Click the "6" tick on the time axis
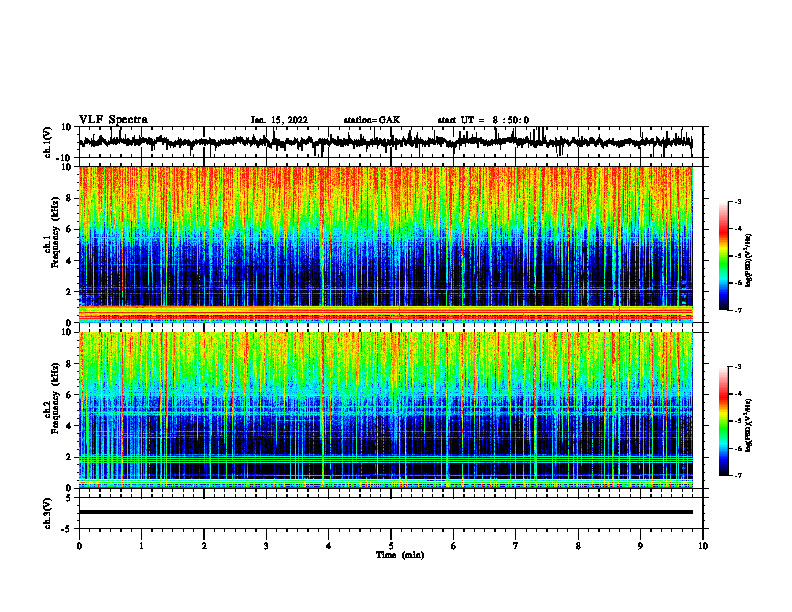This screenshot has width=792, height=612. click(454, 546)
